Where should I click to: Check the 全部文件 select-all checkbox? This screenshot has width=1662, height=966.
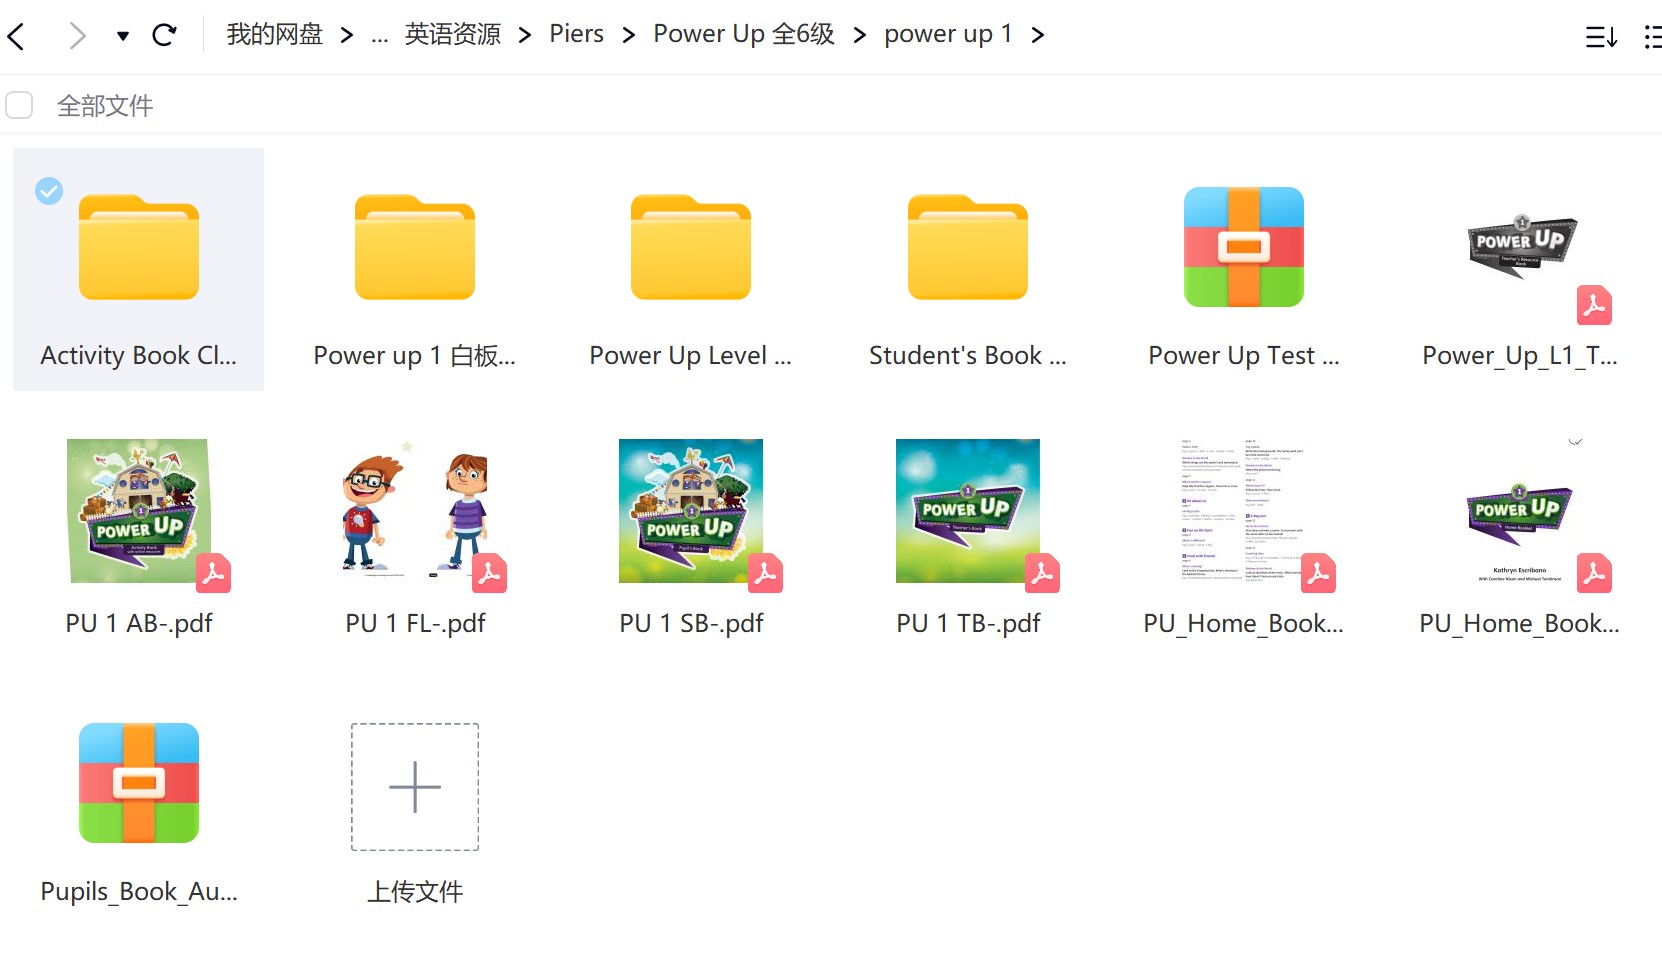[19, 104]
